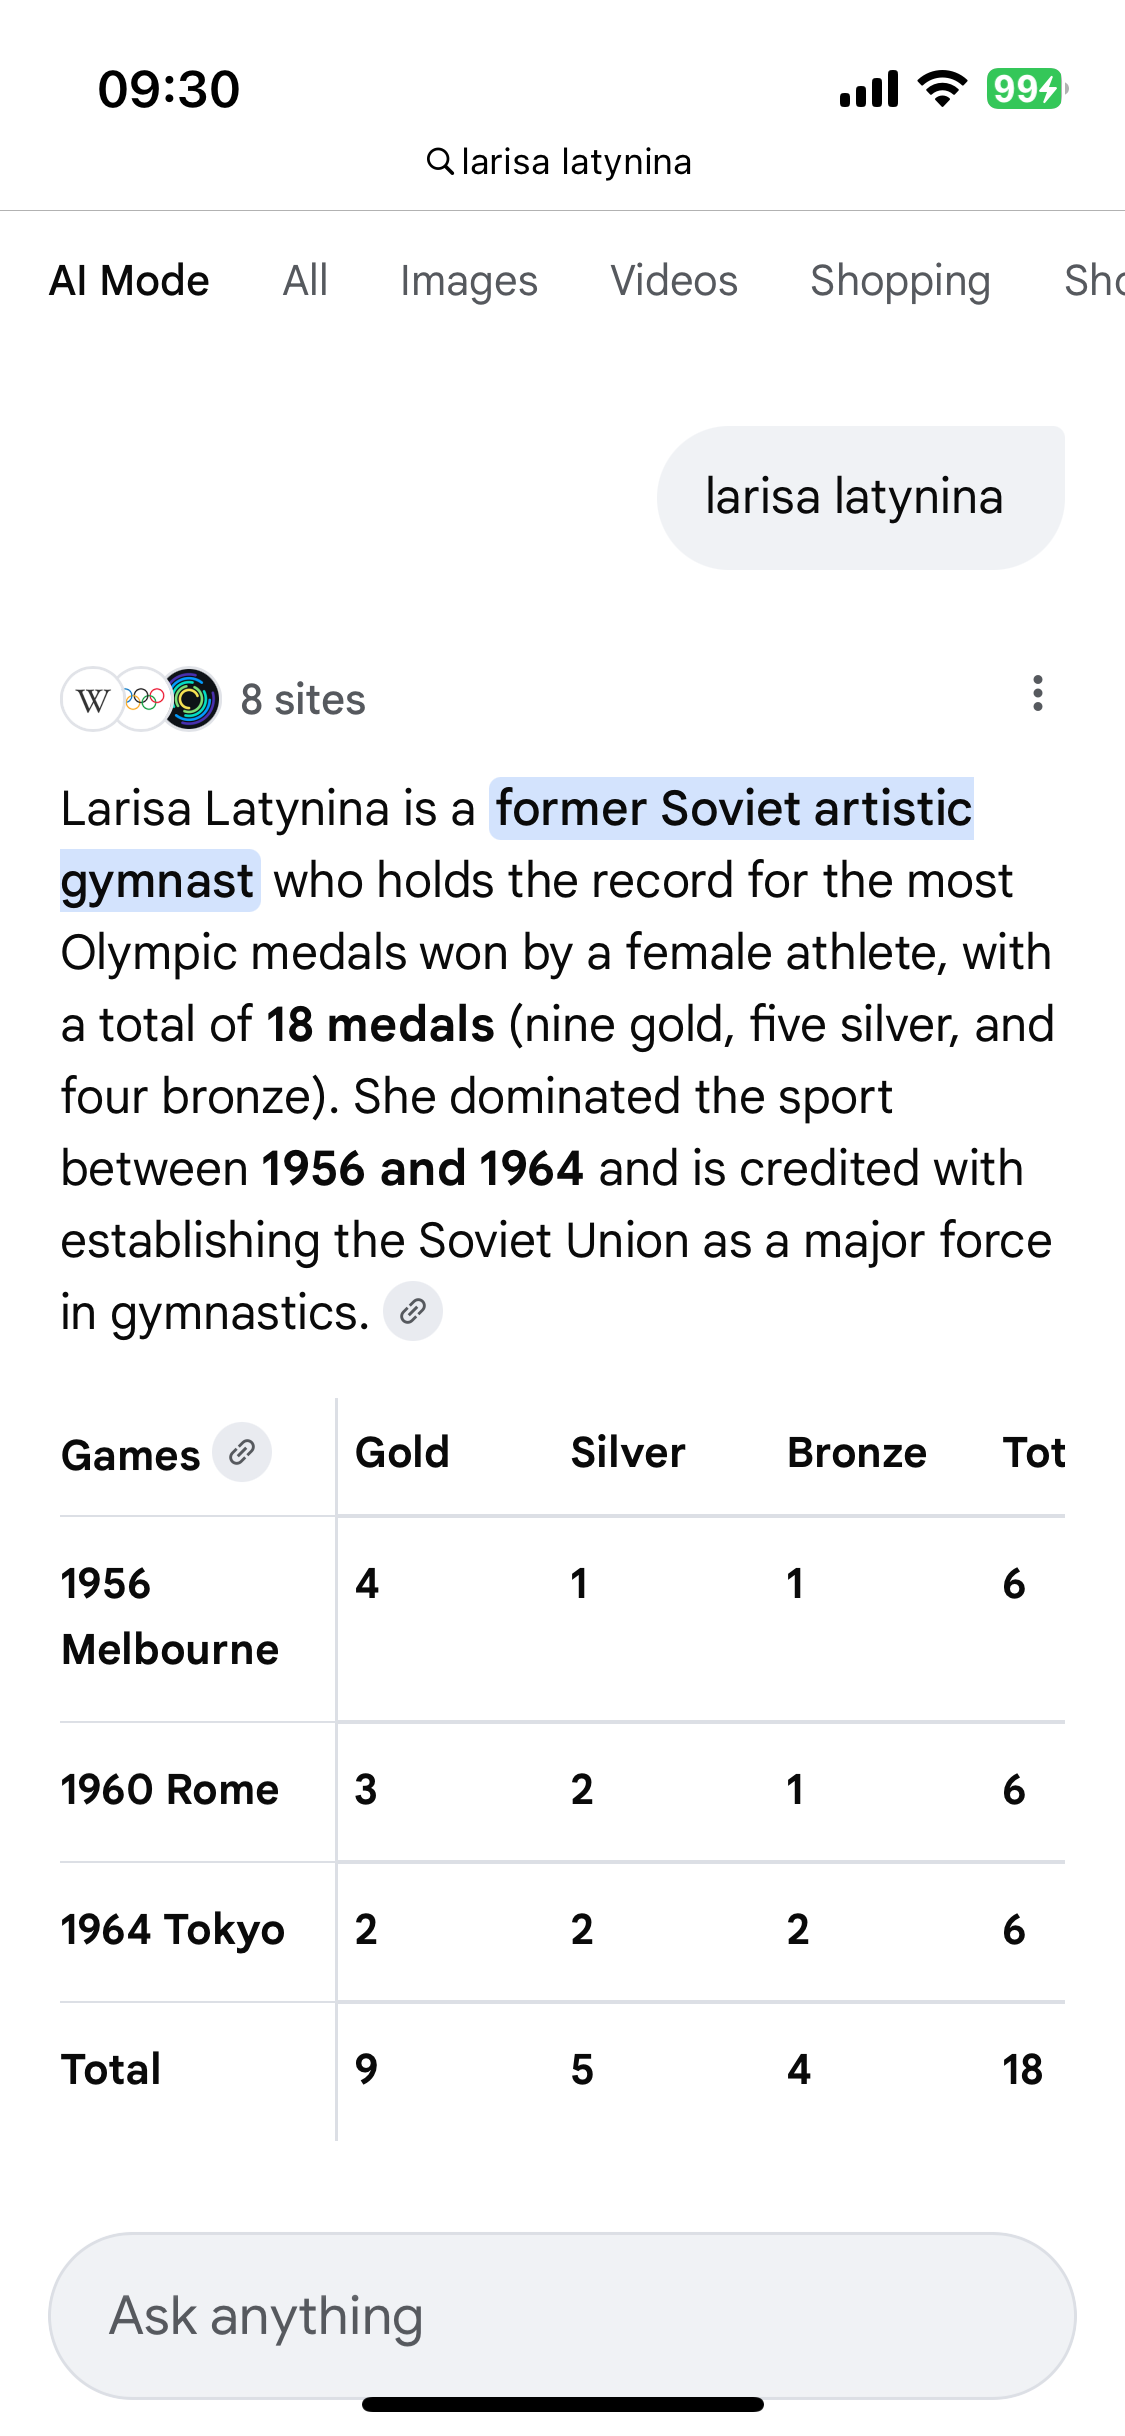The height and width of the screenshot is (2436, 1125).
Task: Tap the highlighted 'former Soviet artistic' text
Action: [733, 808]
